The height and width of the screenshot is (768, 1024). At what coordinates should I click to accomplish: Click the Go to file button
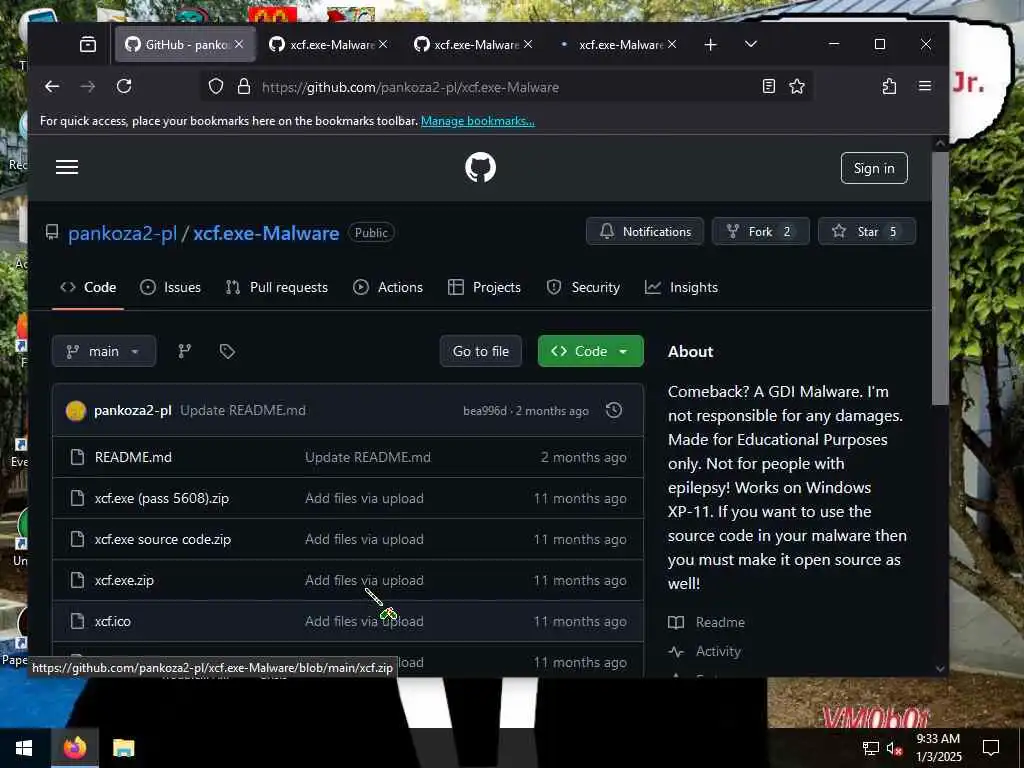(x=481, y=351)
